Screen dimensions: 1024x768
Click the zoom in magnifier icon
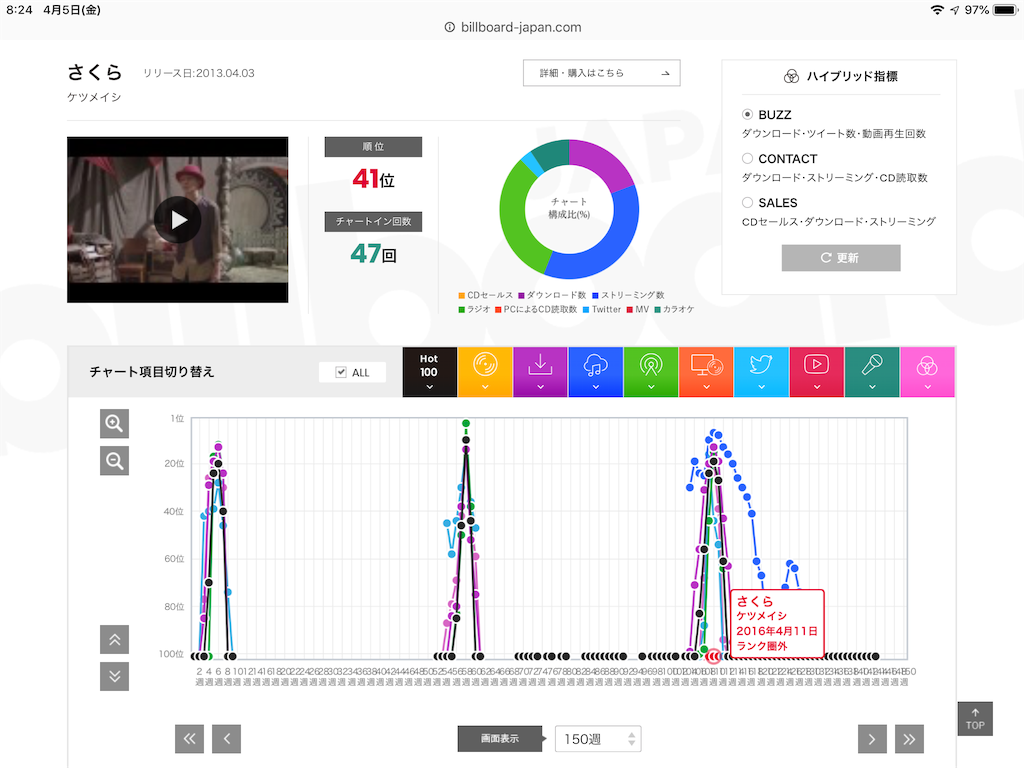point(114,423)
